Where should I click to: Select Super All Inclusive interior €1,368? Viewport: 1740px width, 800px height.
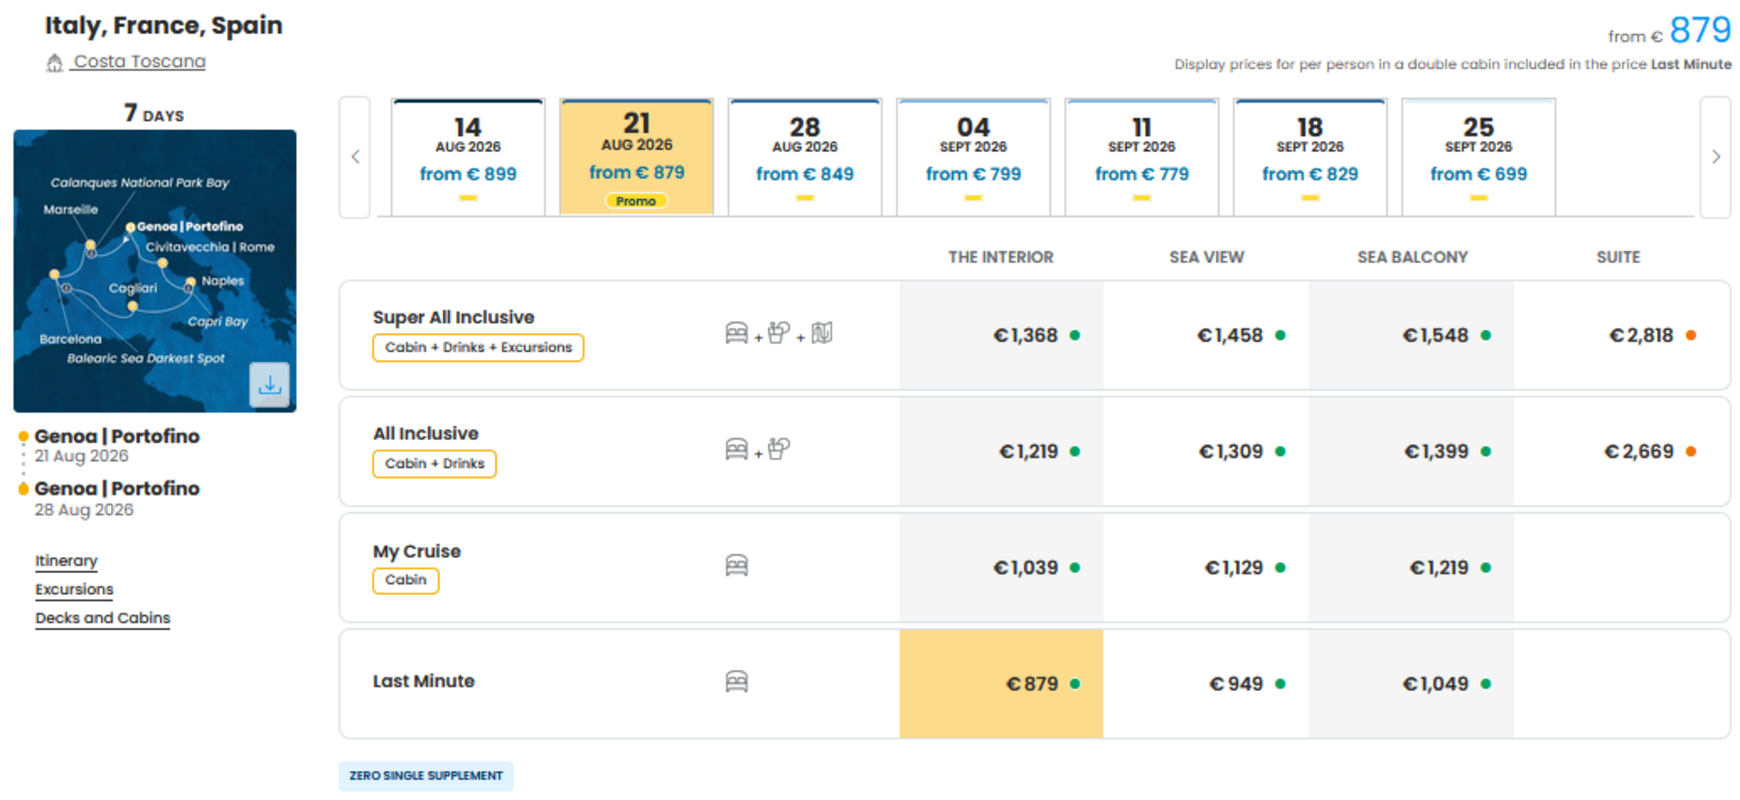pyautogui.click(x=1001, y=335)
